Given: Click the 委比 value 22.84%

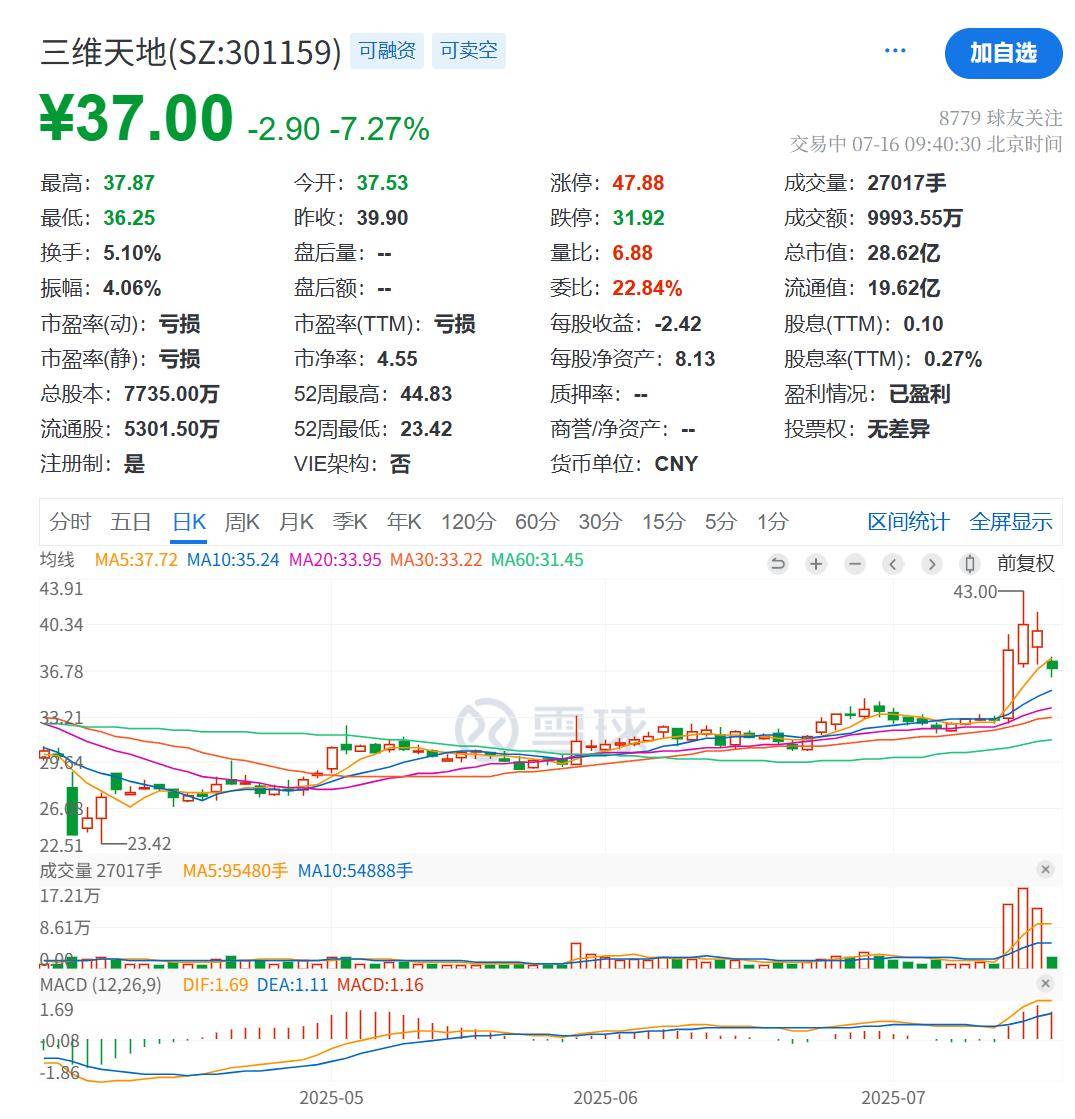Looking at the screenshot, I should tap(647, 288).
